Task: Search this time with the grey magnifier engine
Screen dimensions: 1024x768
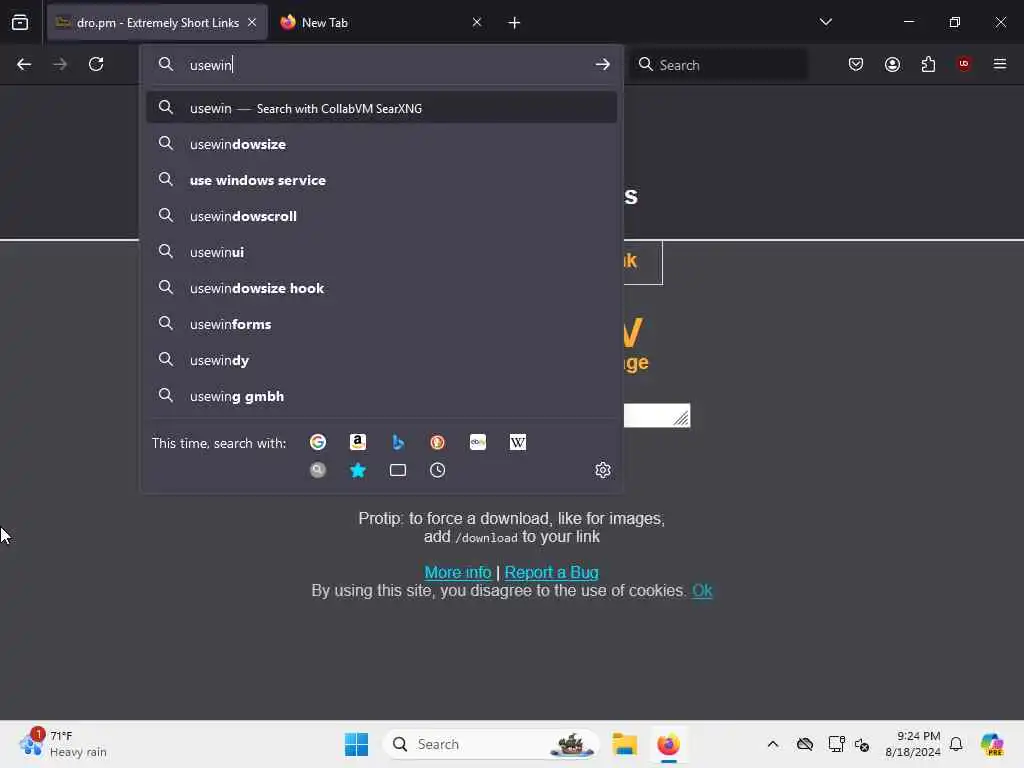Action: tap(318, 470)
